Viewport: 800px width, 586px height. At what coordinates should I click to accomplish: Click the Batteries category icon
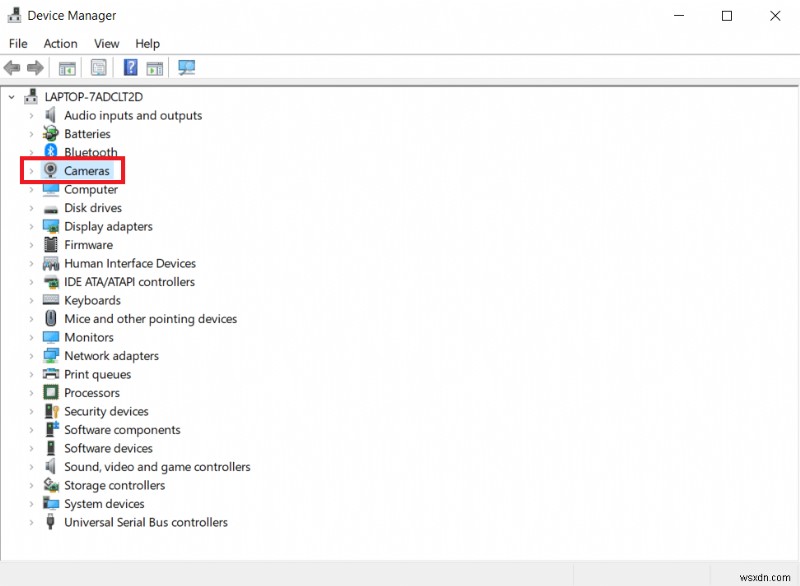50,133
